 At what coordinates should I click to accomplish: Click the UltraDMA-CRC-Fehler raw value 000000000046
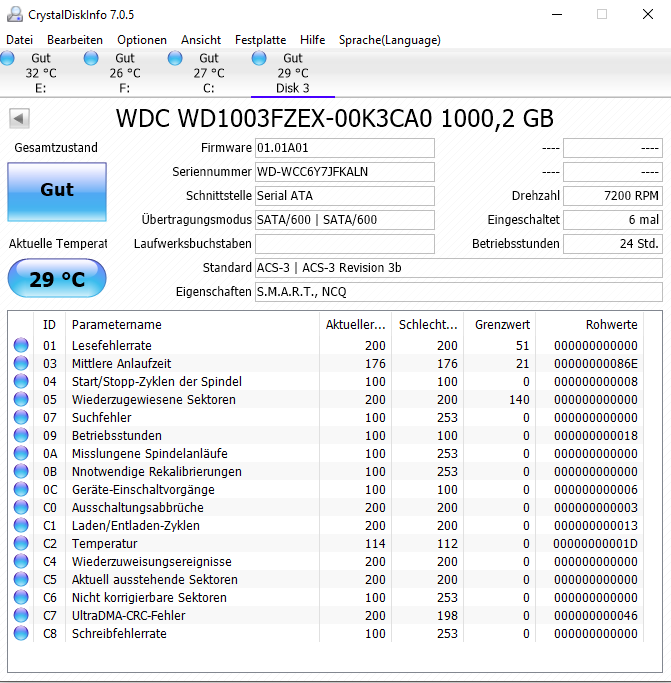(596, 616)
